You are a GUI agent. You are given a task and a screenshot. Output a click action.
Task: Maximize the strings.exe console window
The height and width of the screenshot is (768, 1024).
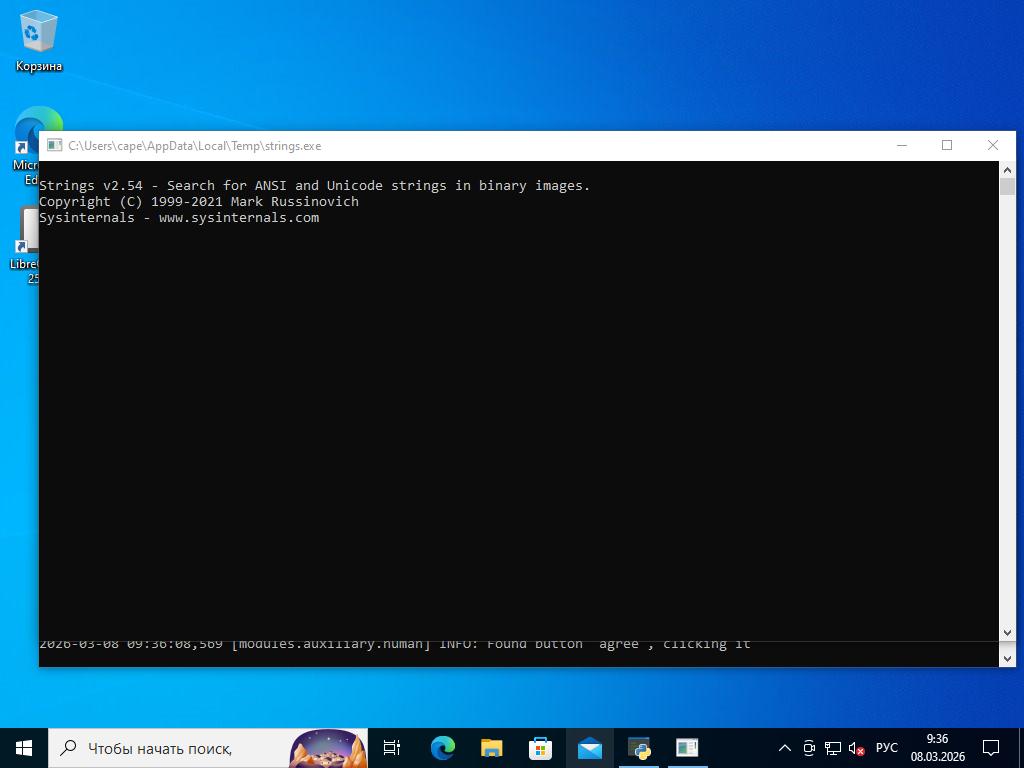pyautogui.click(x=947, y=146)
